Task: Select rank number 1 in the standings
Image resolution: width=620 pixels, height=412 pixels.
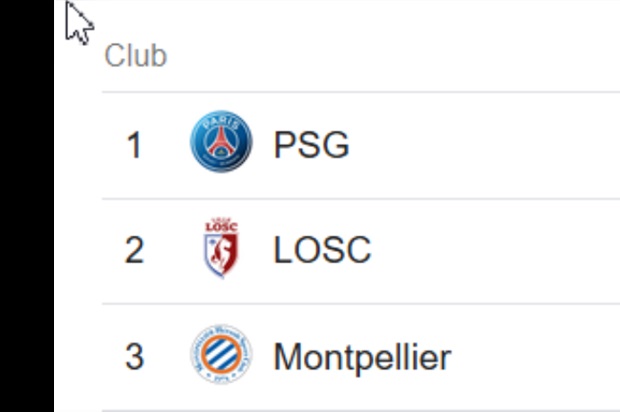Action: (134, 145)
